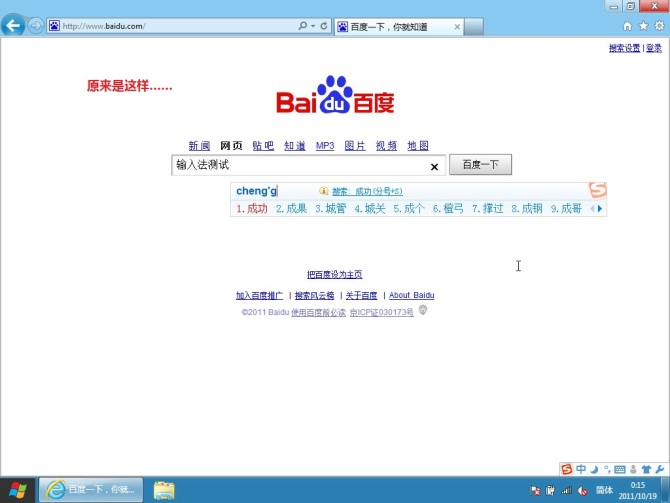The height and width of the screenshot is (503, 670).
Task: Open the Windows Start menu
Action: click(18, 490)
